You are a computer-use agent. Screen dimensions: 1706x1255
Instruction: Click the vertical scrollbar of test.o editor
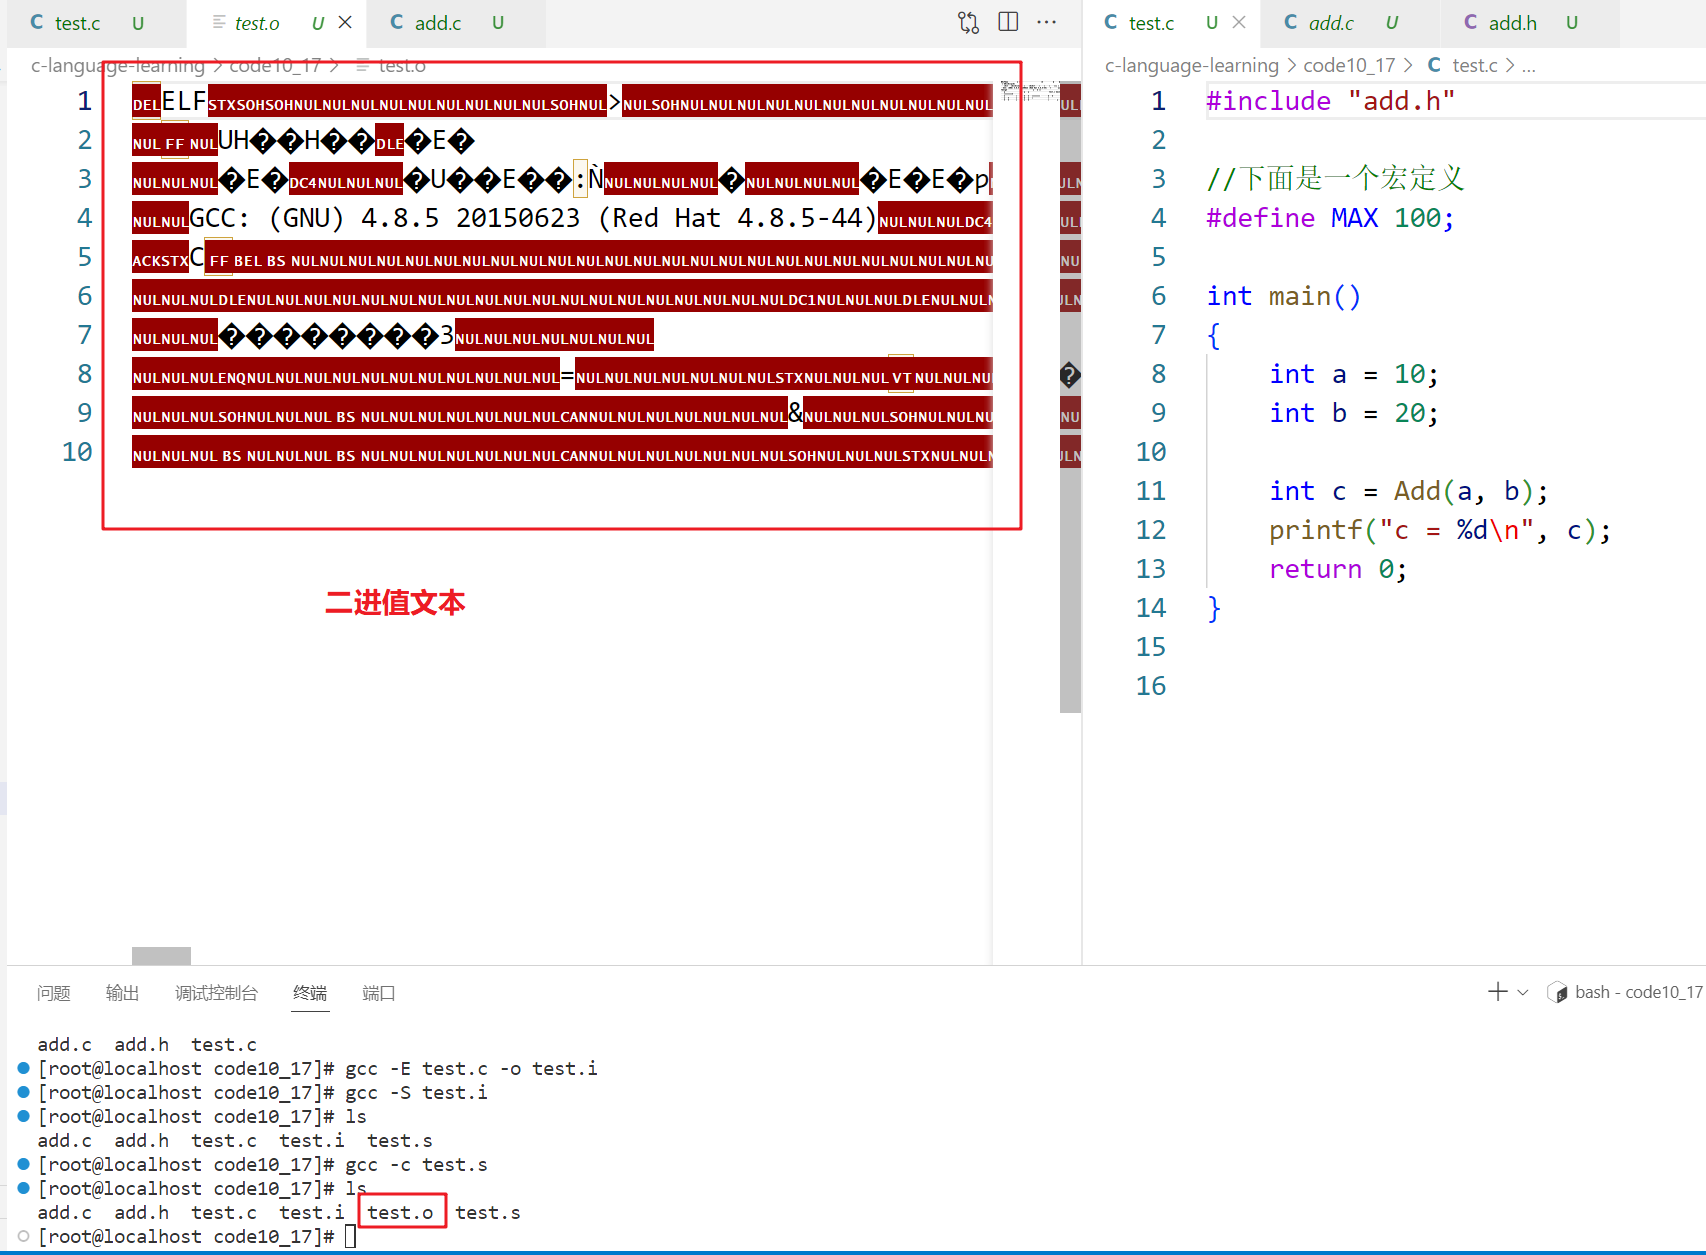pyautogui.click(x=1070, y=397)
